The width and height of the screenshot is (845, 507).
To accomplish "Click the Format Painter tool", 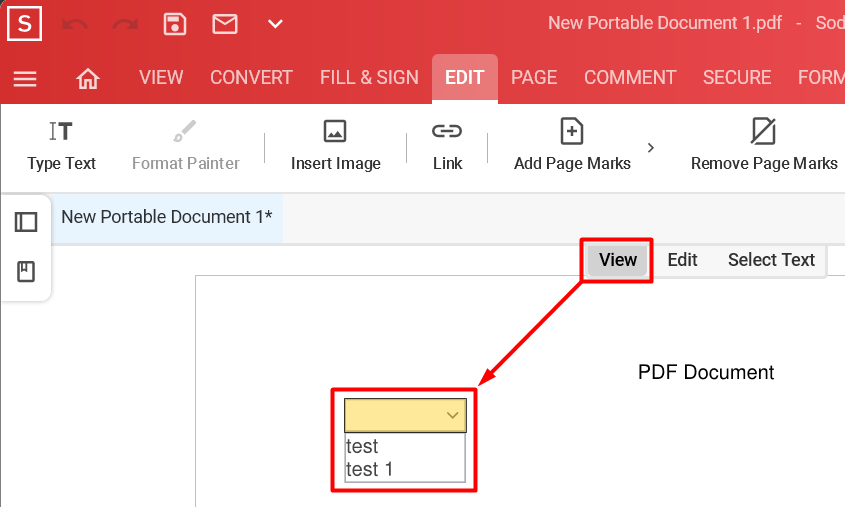I will (x=185, y=145).
